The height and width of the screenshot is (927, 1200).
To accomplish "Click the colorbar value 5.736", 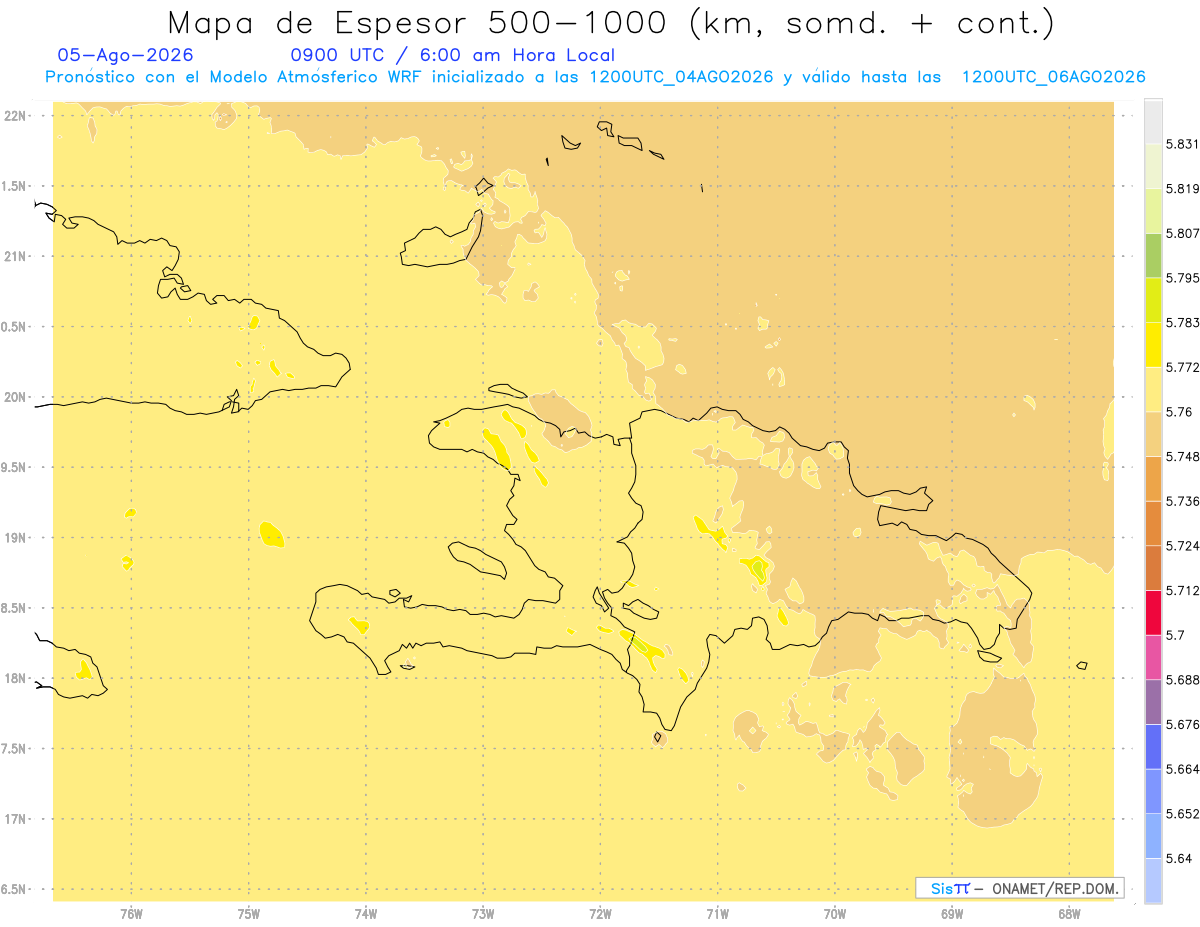I will tap(1183, 501).
